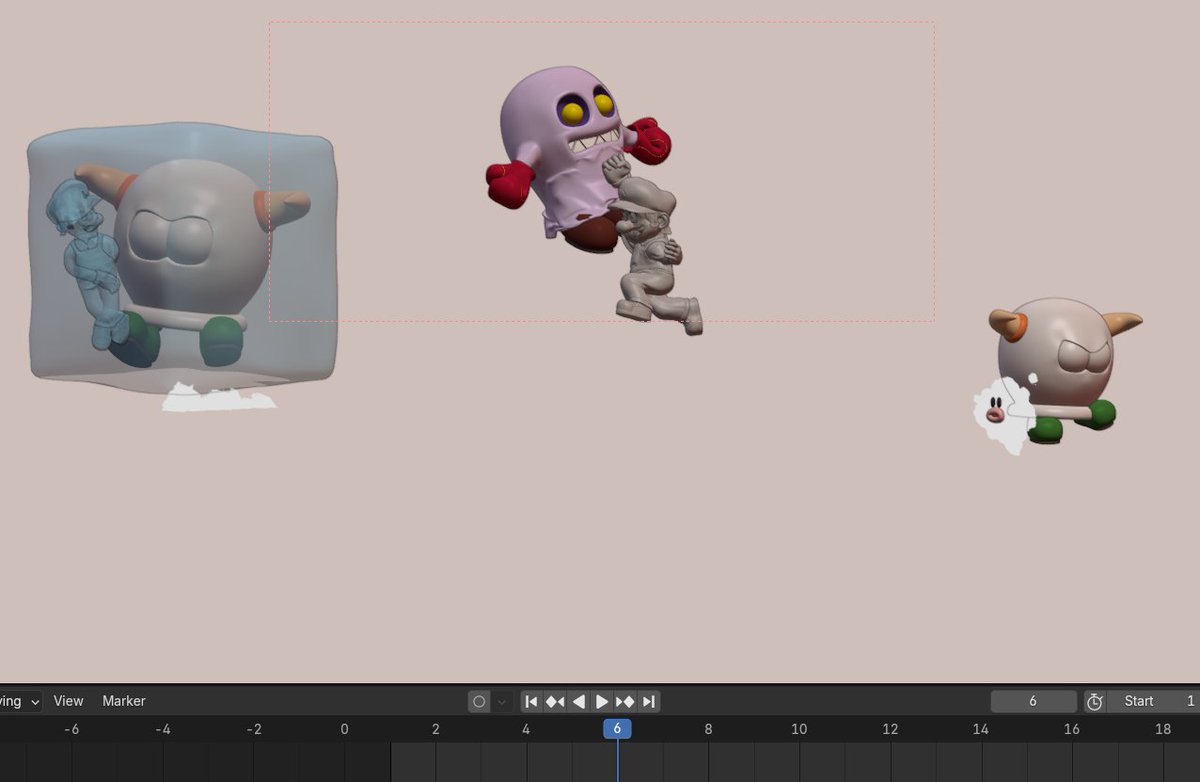The width and height of the screenshot is (1200, 782).
Task: Click frame 8 on the timeline ruler
Action: (x=708, y=729)
